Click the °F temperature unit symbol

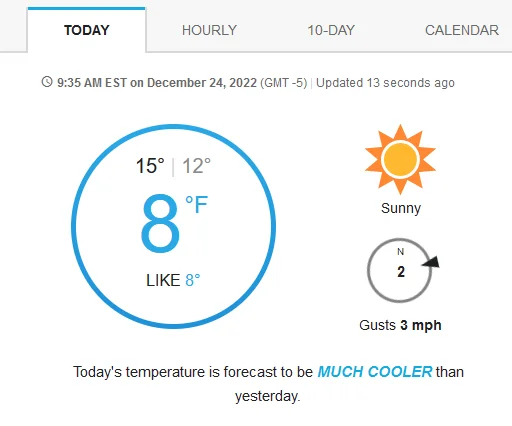coord(197,205)
